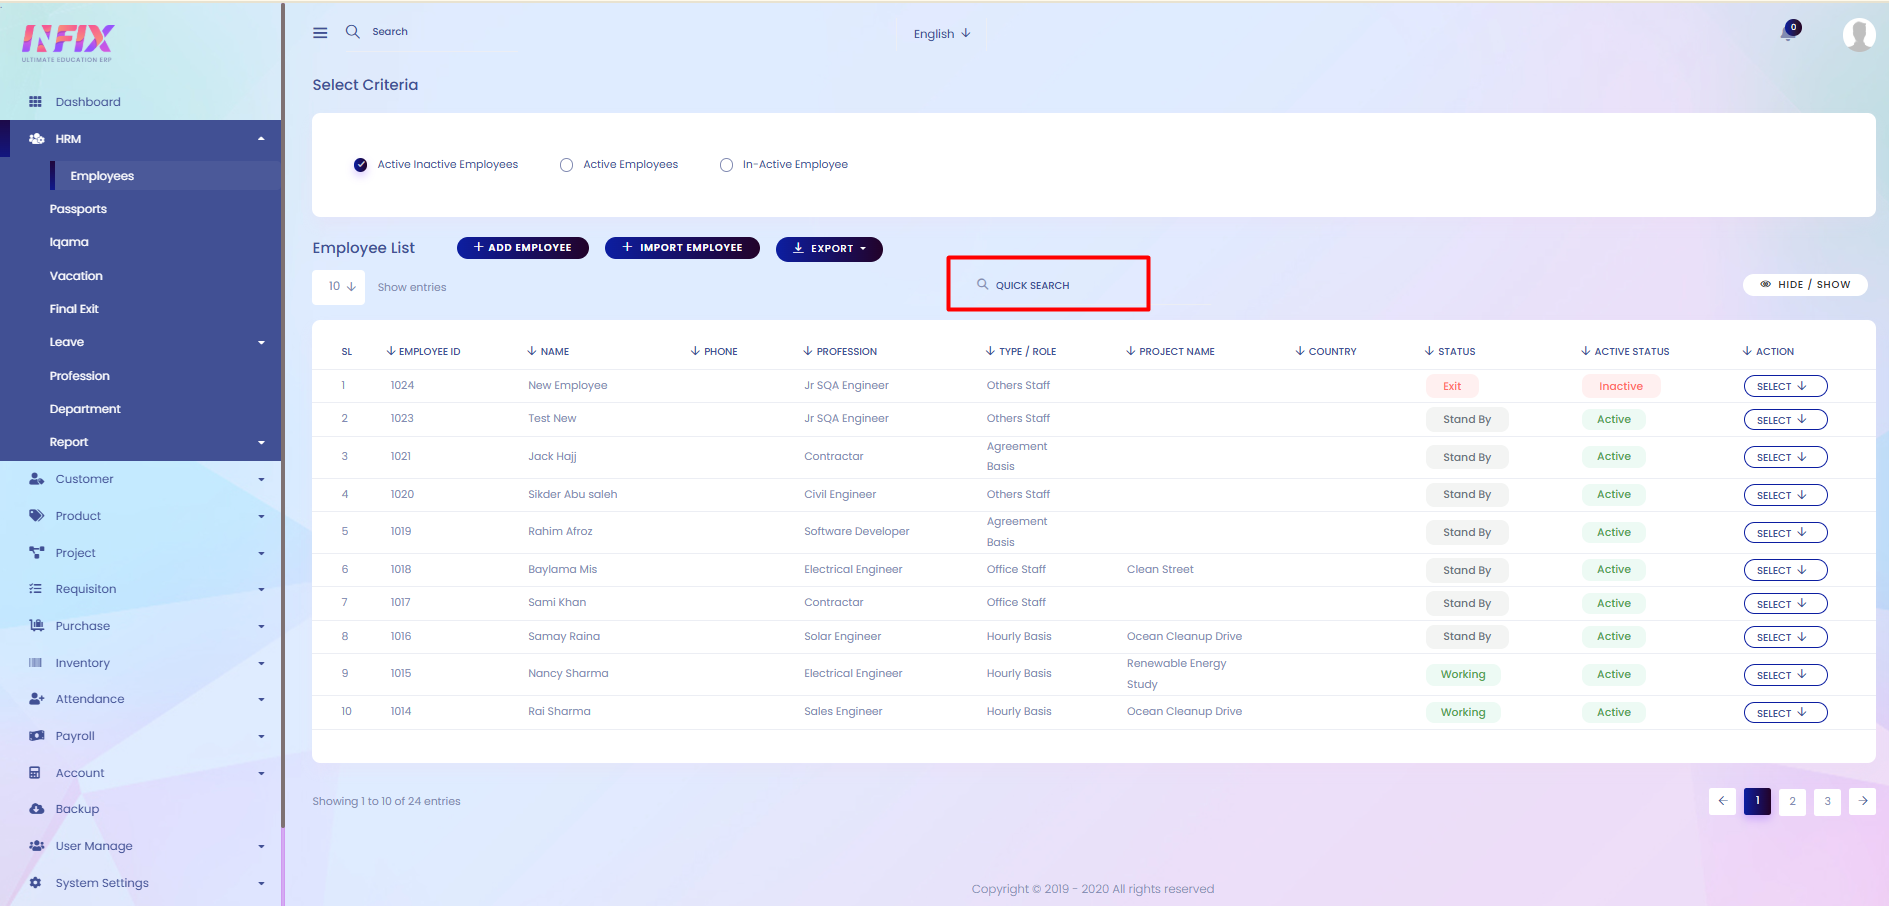Open Select dropdown for Rai Sharma row

[1785, 713]
